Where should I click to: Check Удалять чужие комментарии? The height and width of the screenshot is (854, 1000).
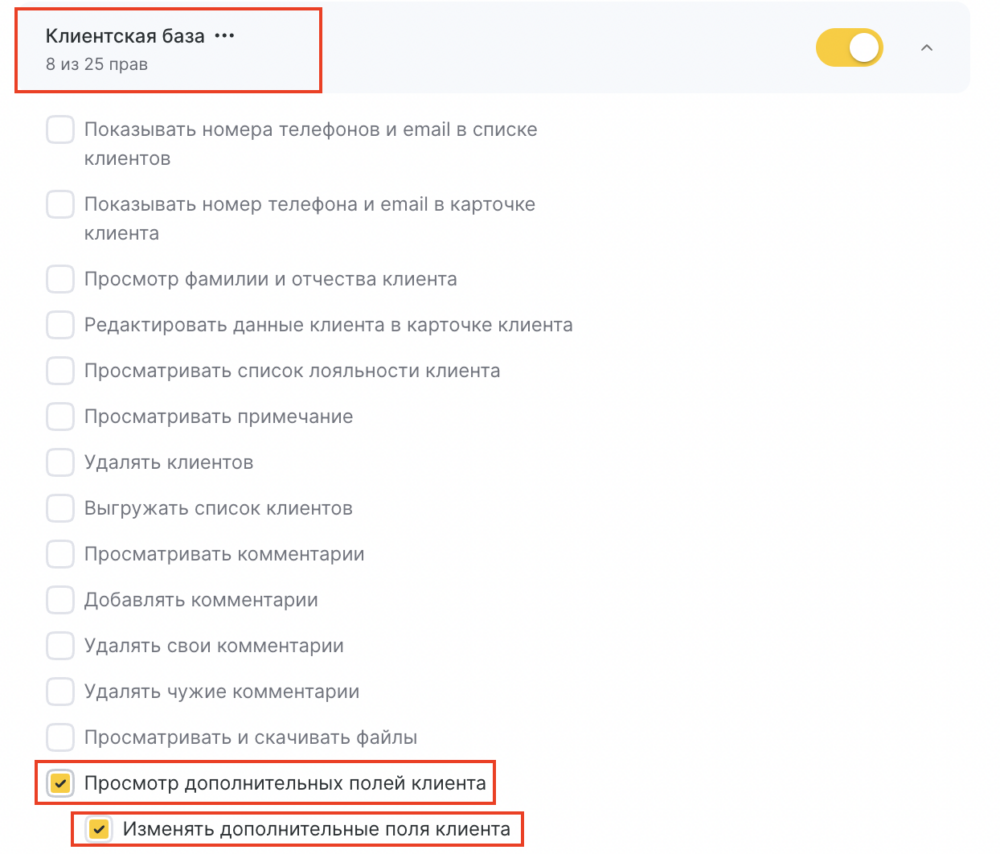(x=60, y=691)
